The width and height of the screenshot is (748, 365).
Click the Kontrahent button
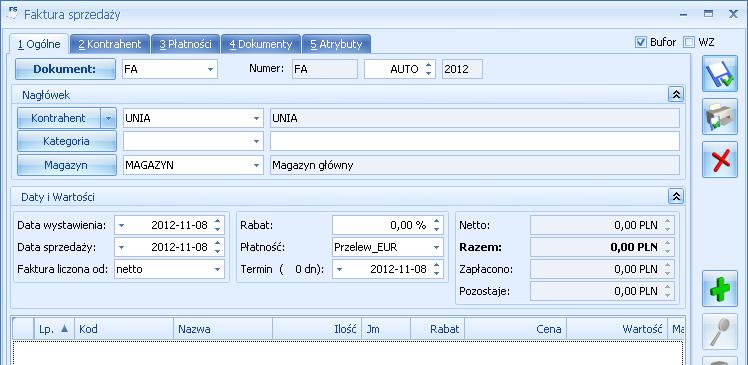pyautogui.click(x=59, y=118)
